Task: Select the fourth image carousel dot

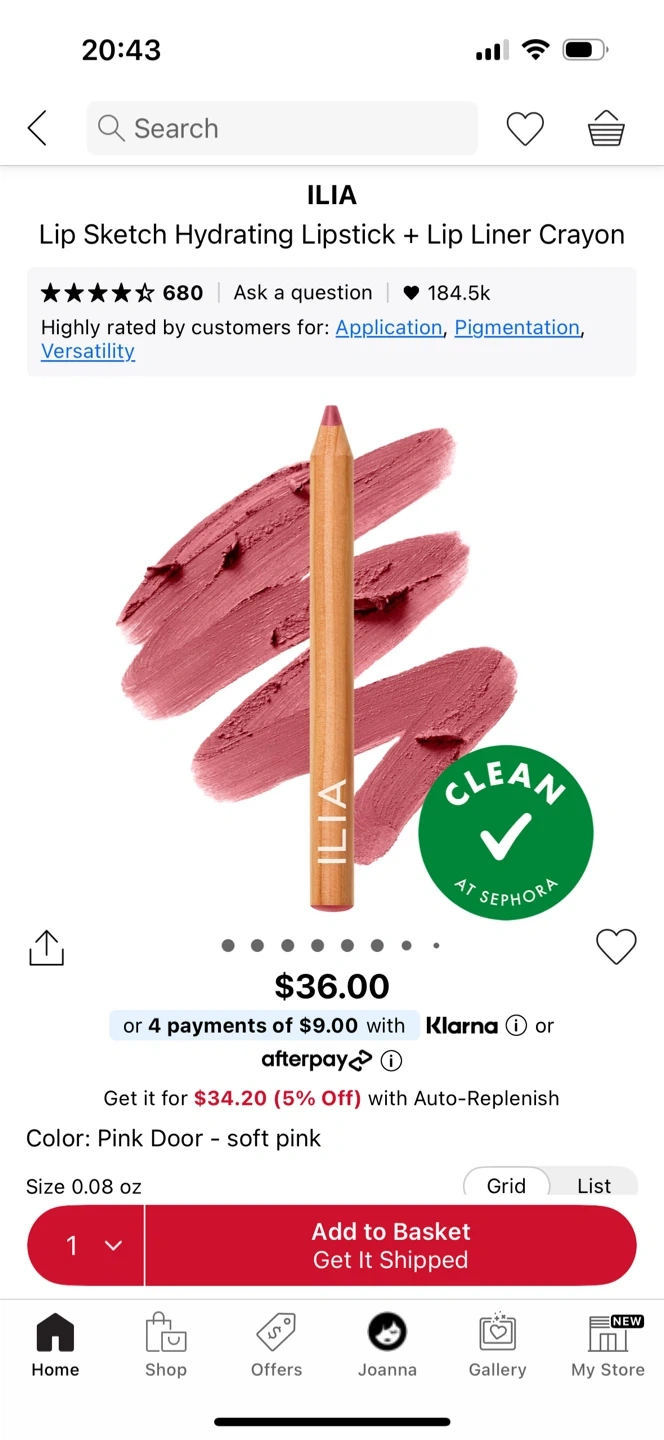Action: [x=317, y=945]
